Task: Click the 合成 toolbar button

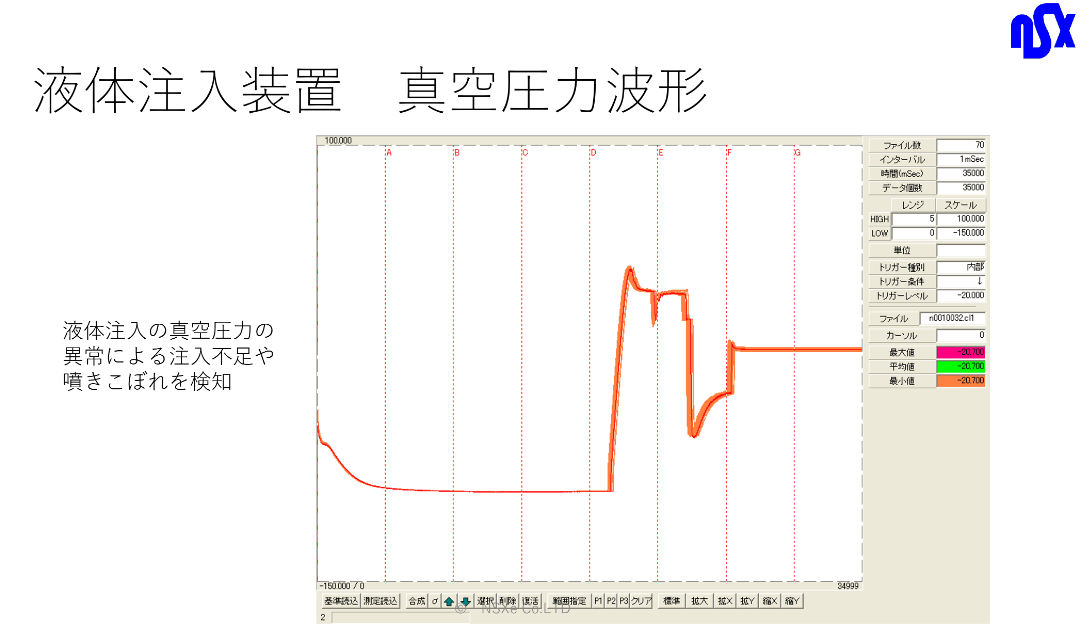Action: [417, 601]
